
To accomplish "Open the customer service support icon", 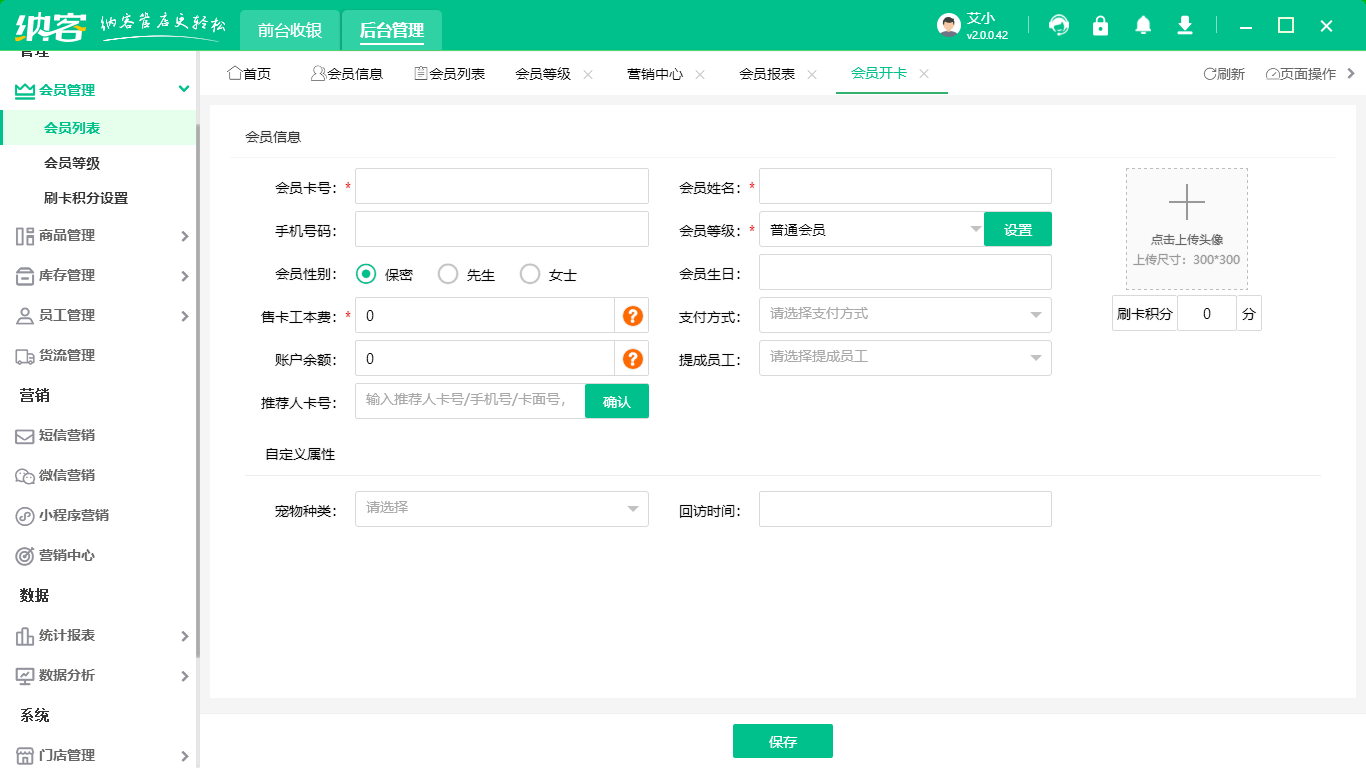I will click(1058, 25).
